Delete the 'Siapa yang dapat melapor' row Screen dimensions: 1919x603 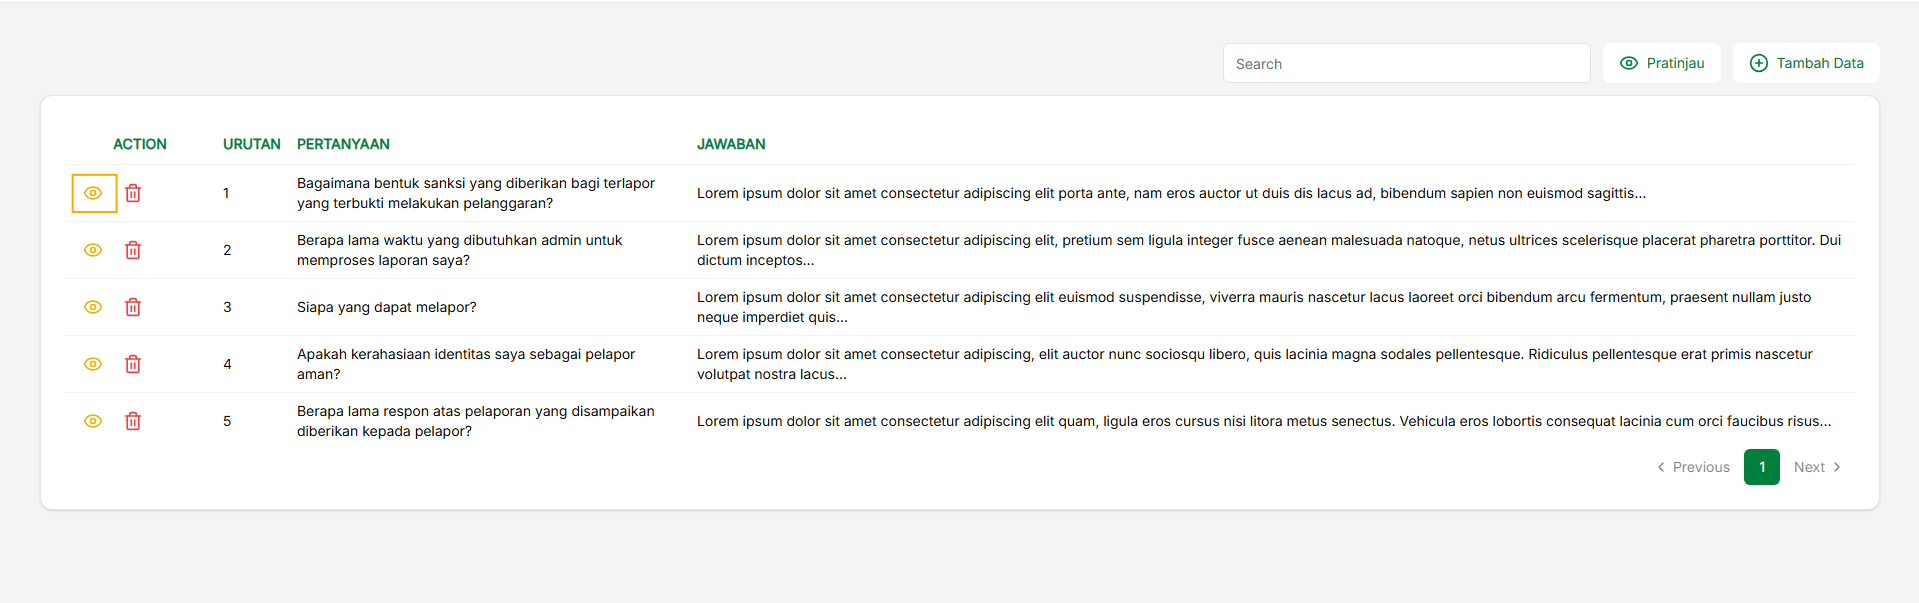click(133, 307)
